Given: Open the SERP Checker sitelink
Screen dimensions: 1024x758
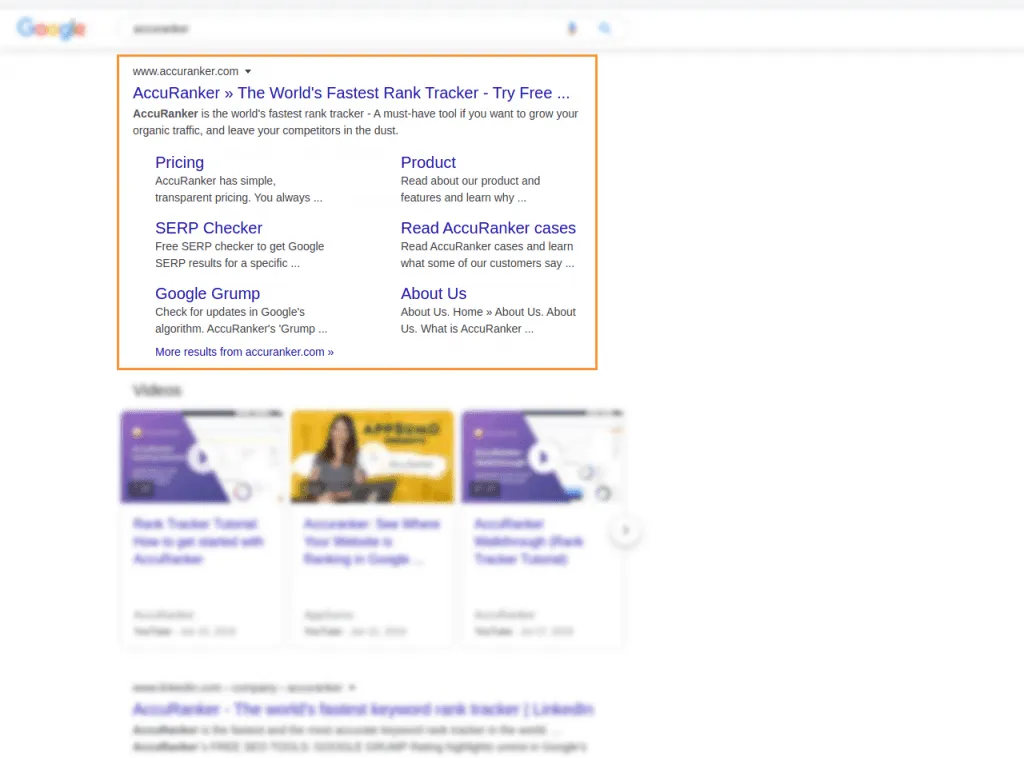Looking at the screenshot, I should coord(208,228).
